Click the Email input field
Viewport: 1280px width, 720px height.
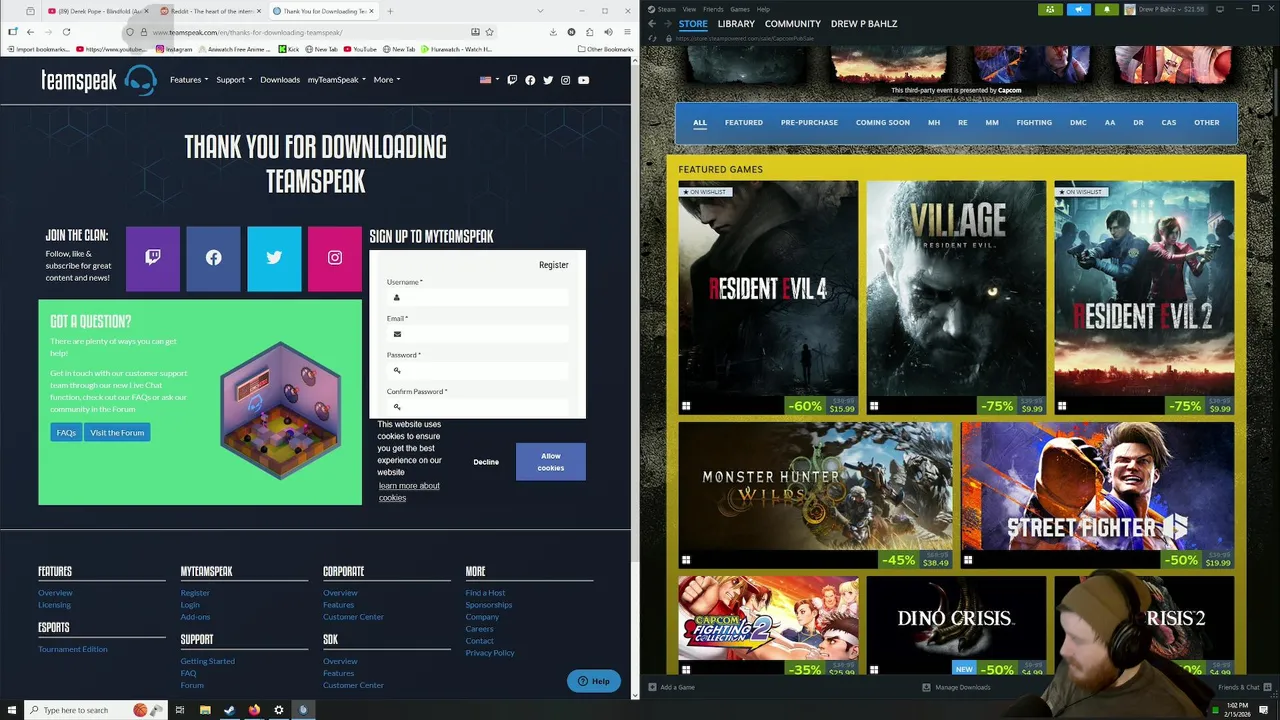(x=478, y=334)
